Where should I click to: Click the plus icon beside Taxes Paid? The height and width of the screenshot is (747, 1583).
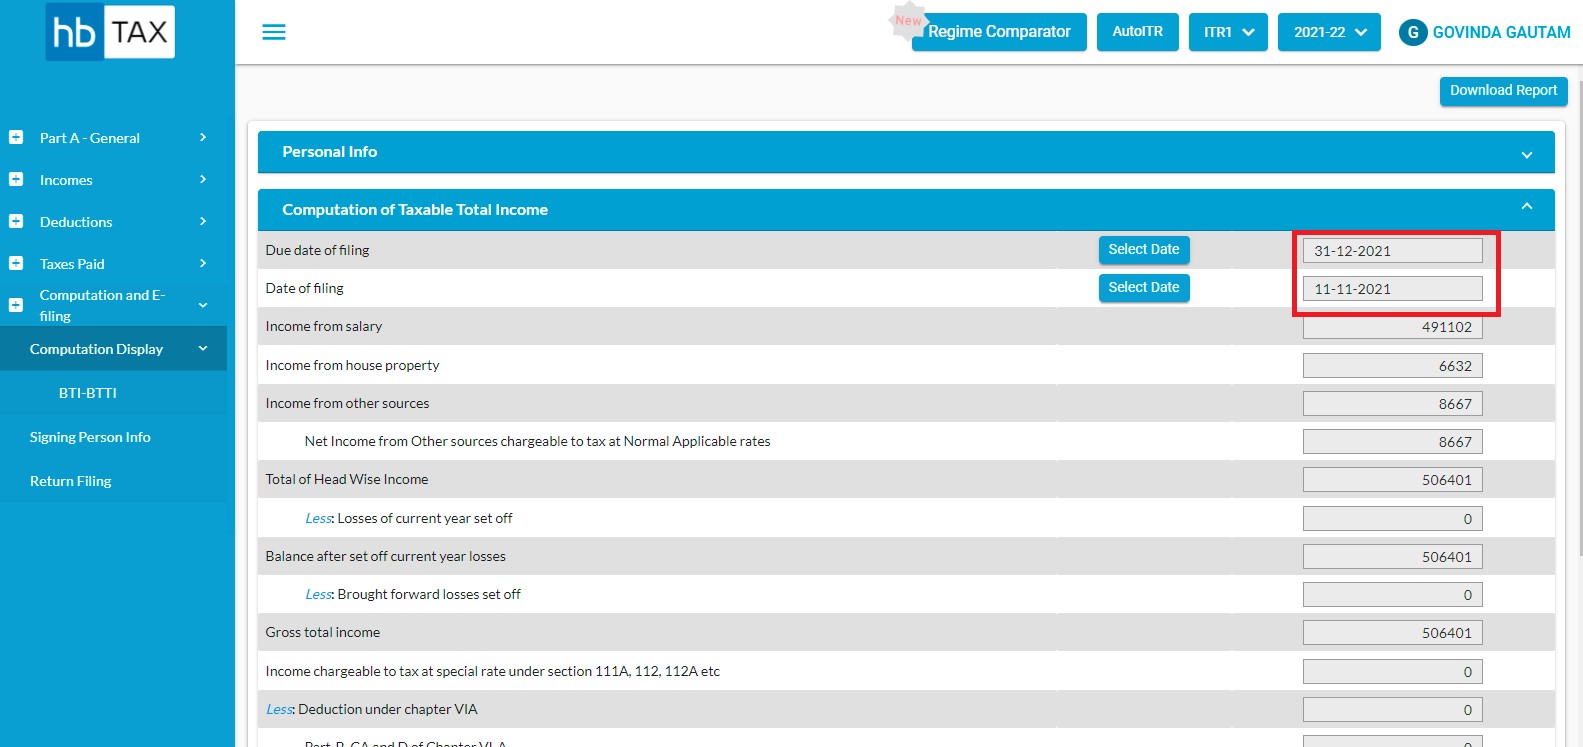tap(16, 263)
